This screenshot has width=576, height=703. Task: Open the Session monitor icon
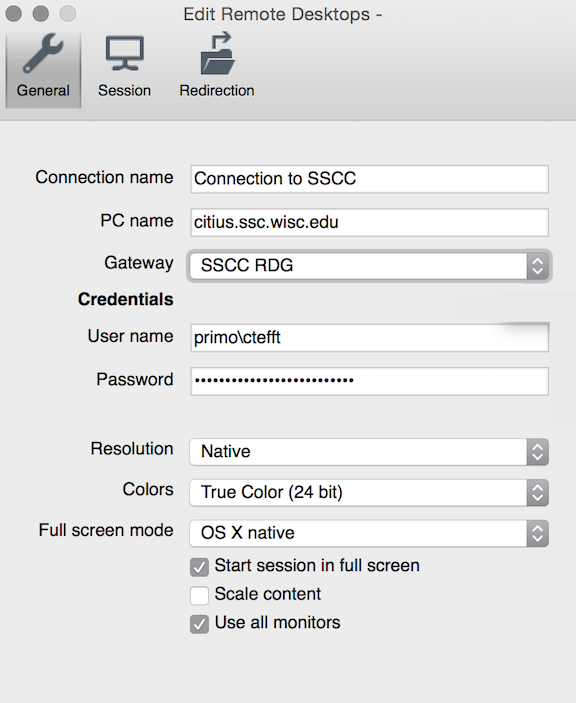125,53
